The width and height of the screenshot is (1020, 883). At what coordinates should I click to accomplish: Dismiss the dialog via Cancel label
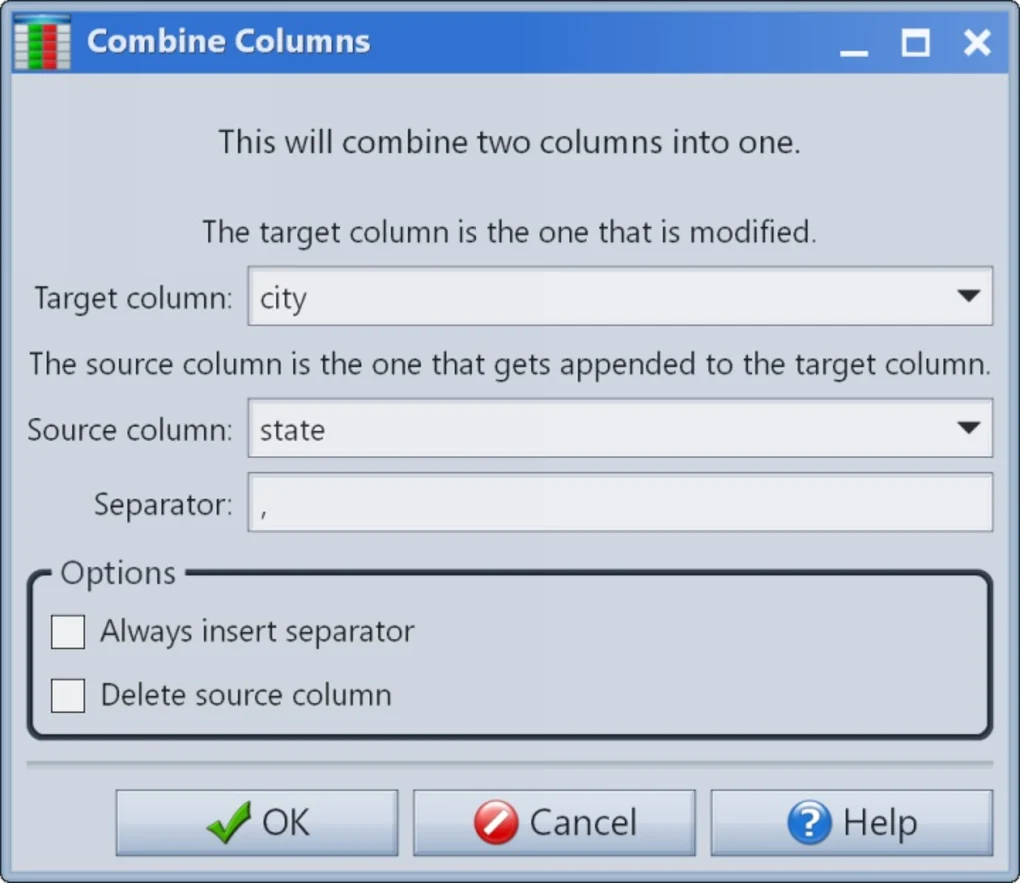click(583, 823)
